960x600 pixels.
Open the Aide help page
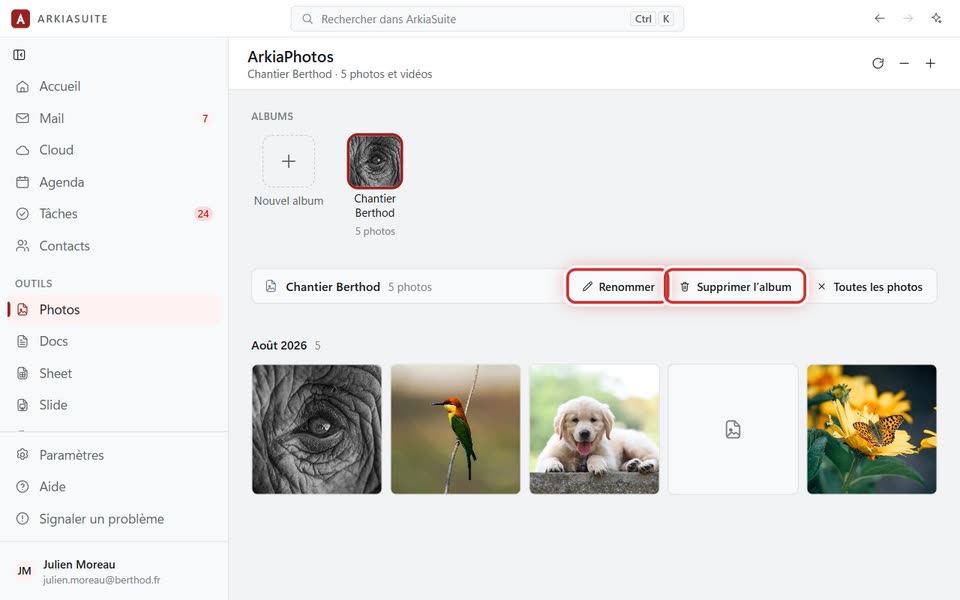tap(114, 487)
